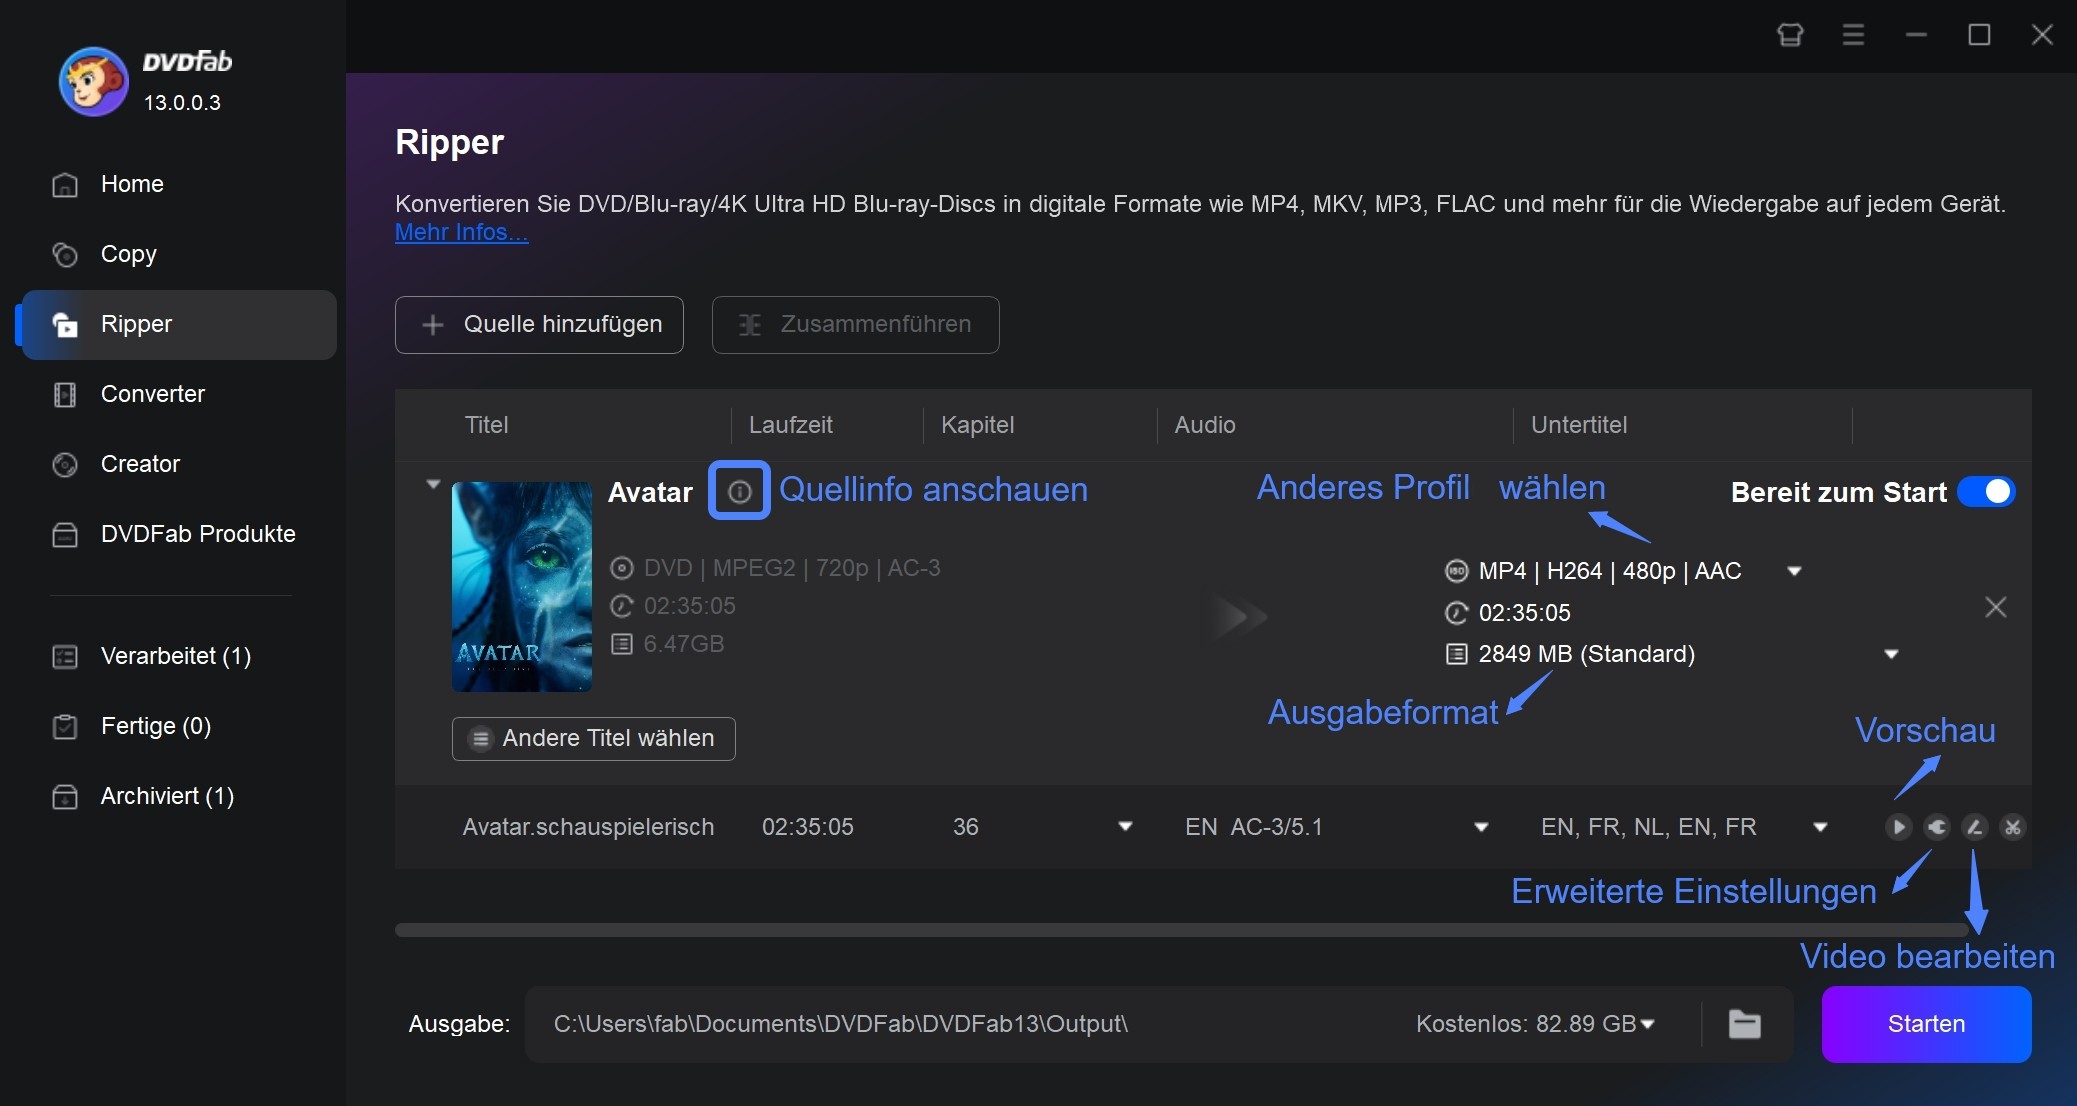Click the Ripper module icon in sidebar

(x=66, y=324)
